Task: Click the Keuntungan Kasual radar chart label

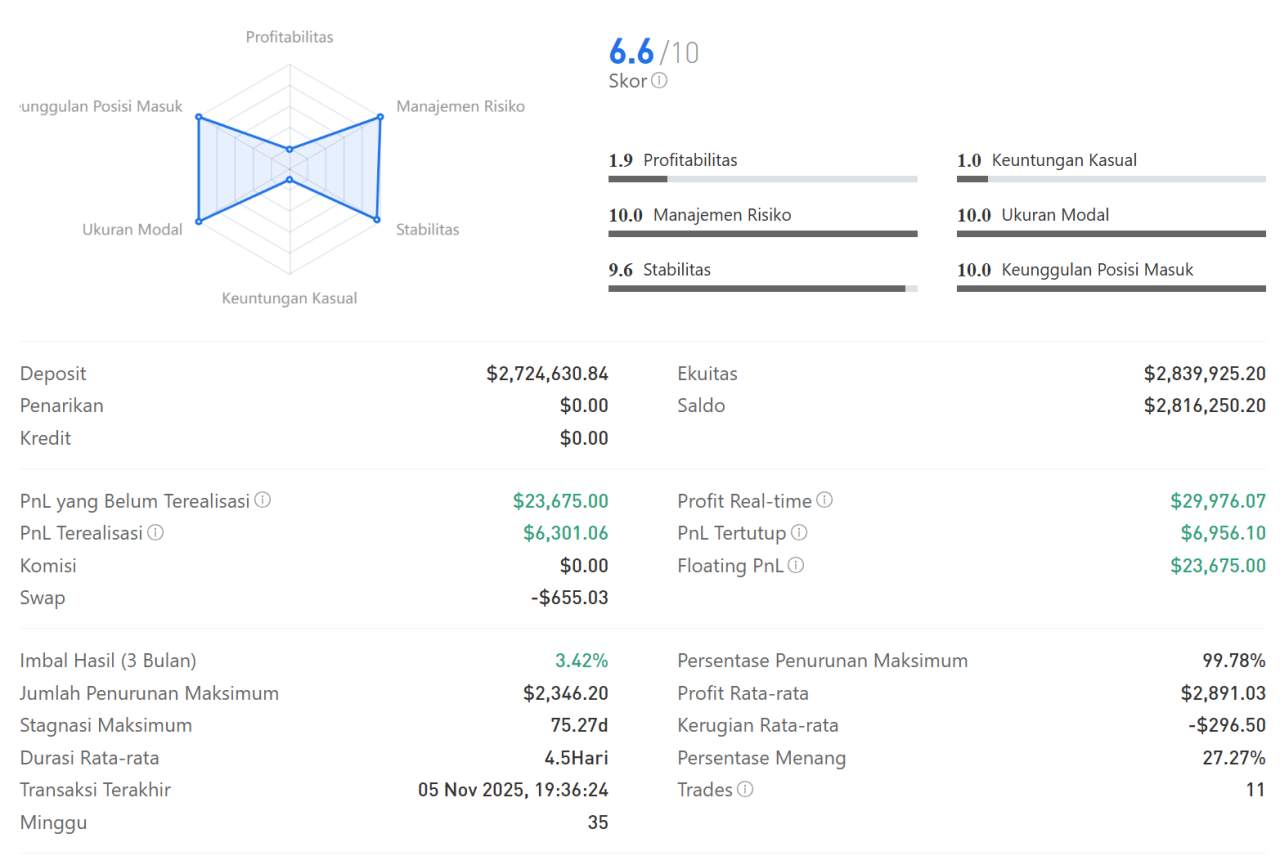Action: [289, 298]
